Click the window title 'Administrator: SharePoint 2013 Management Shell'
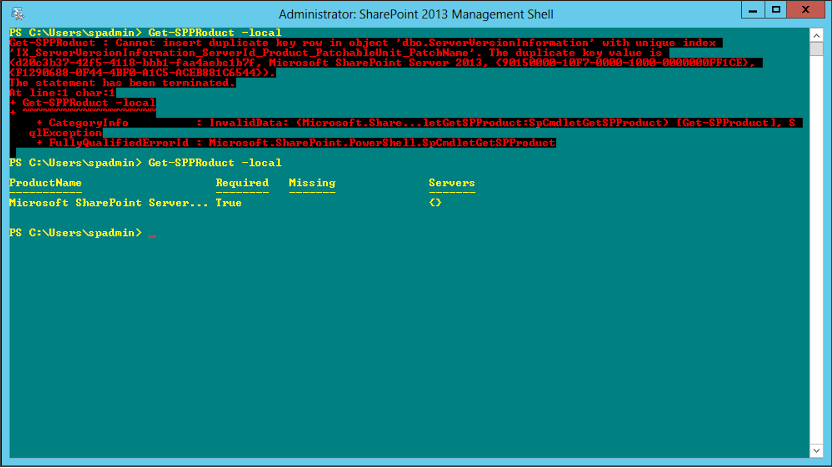Image resolution: width=832 pixels, height=468 pixels. [416, 14]
